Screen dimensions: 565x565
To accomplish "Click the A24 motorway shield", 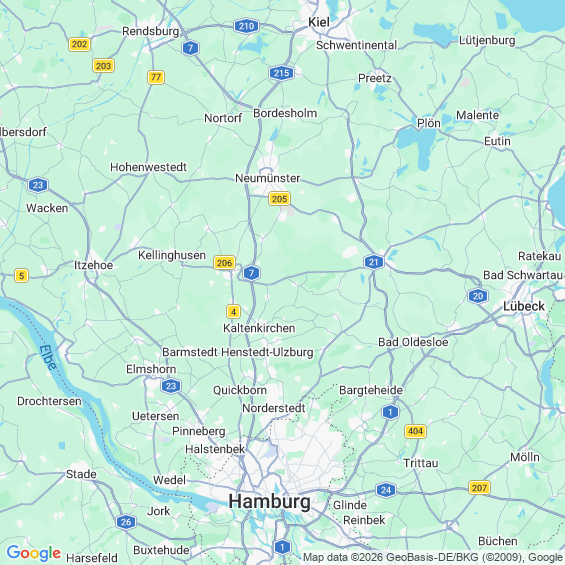I will click(386, 490).
